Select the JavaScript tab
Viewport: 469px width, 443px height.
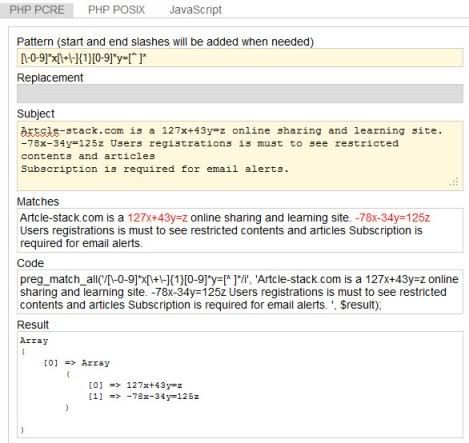[x=195, y=10]
